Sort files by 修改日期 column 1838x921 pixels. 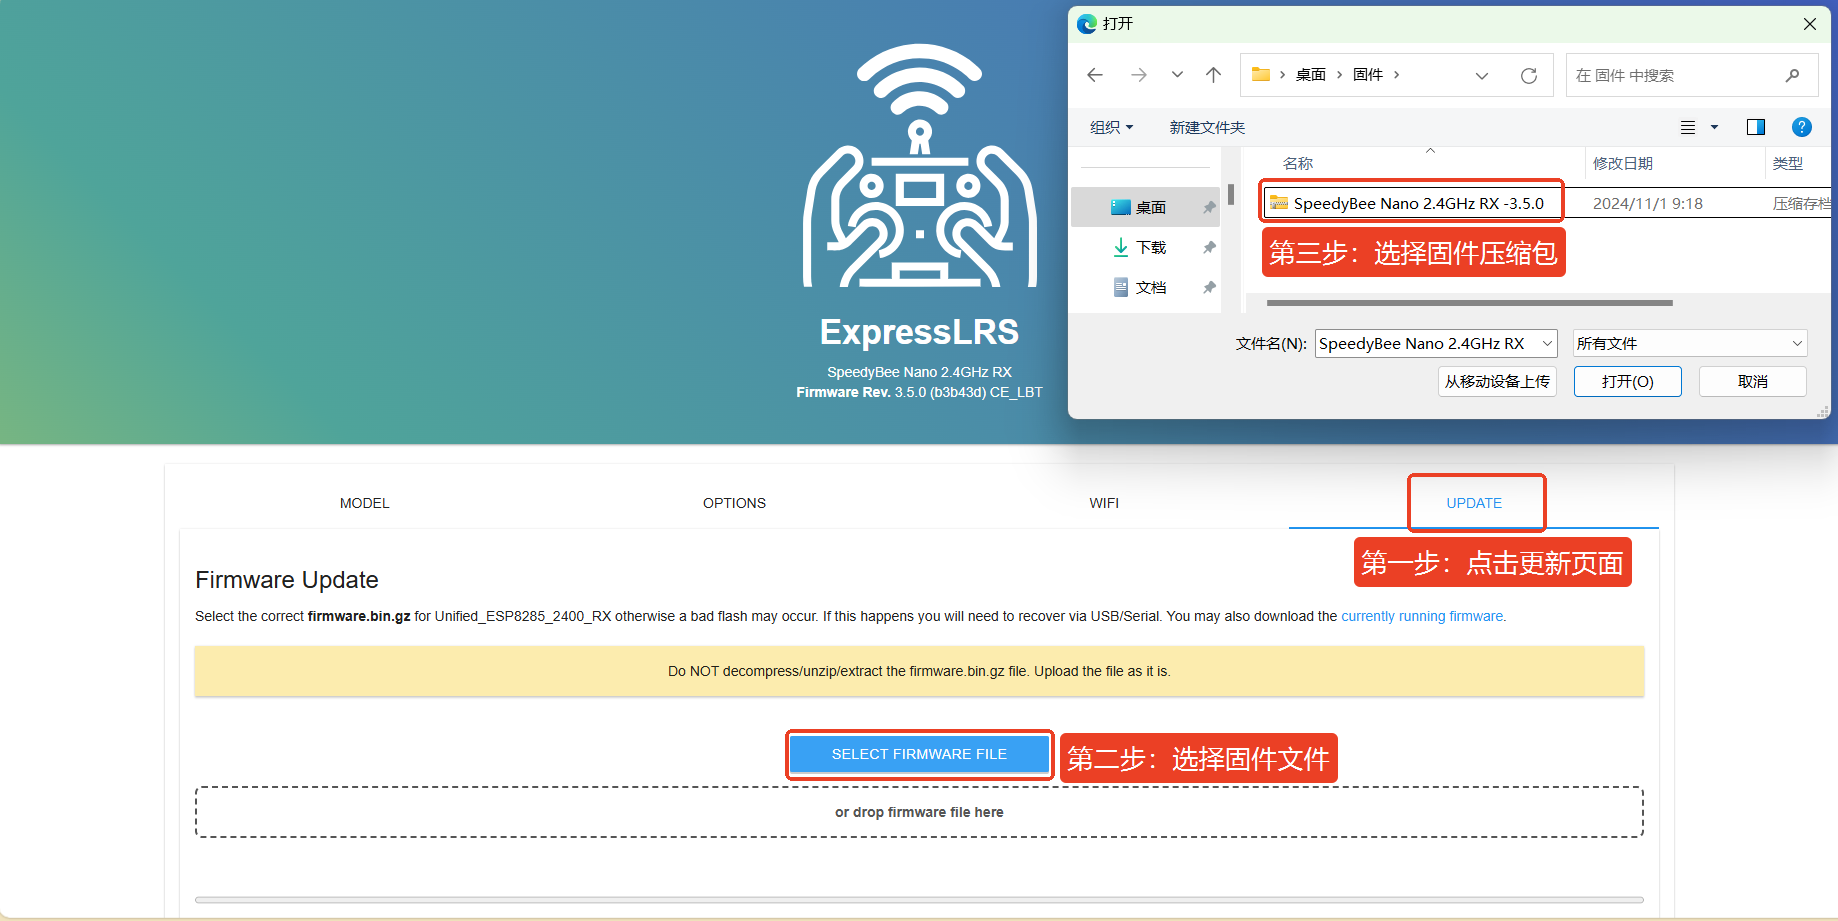tap(1622, 163)
